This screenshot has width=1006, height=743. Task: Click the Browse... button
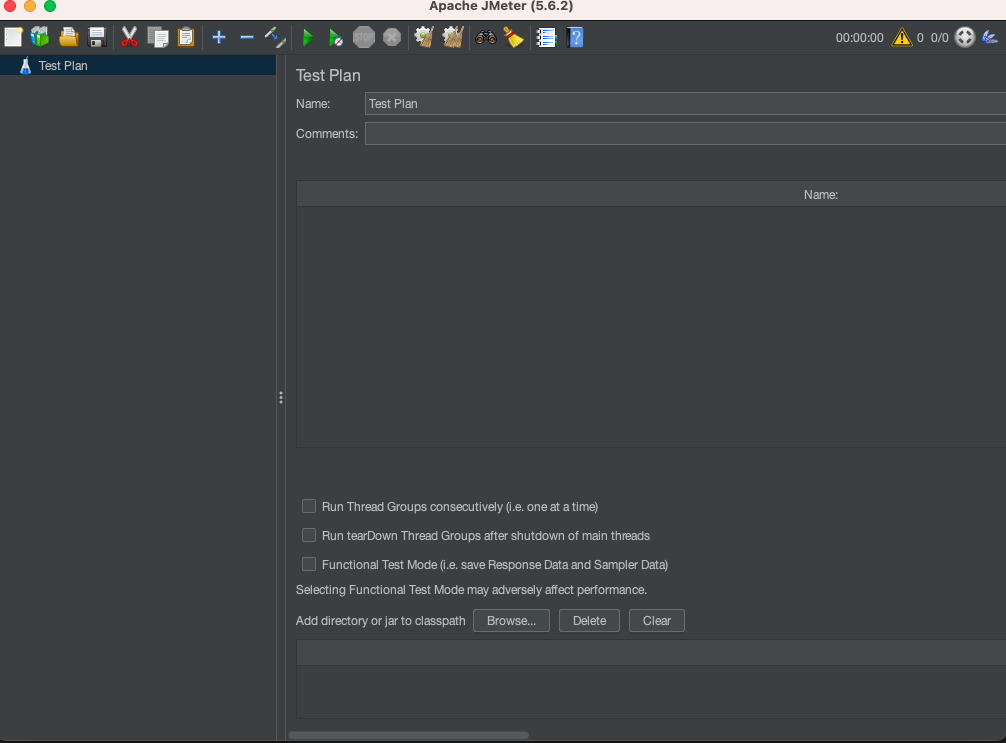[x=511, y=620]
